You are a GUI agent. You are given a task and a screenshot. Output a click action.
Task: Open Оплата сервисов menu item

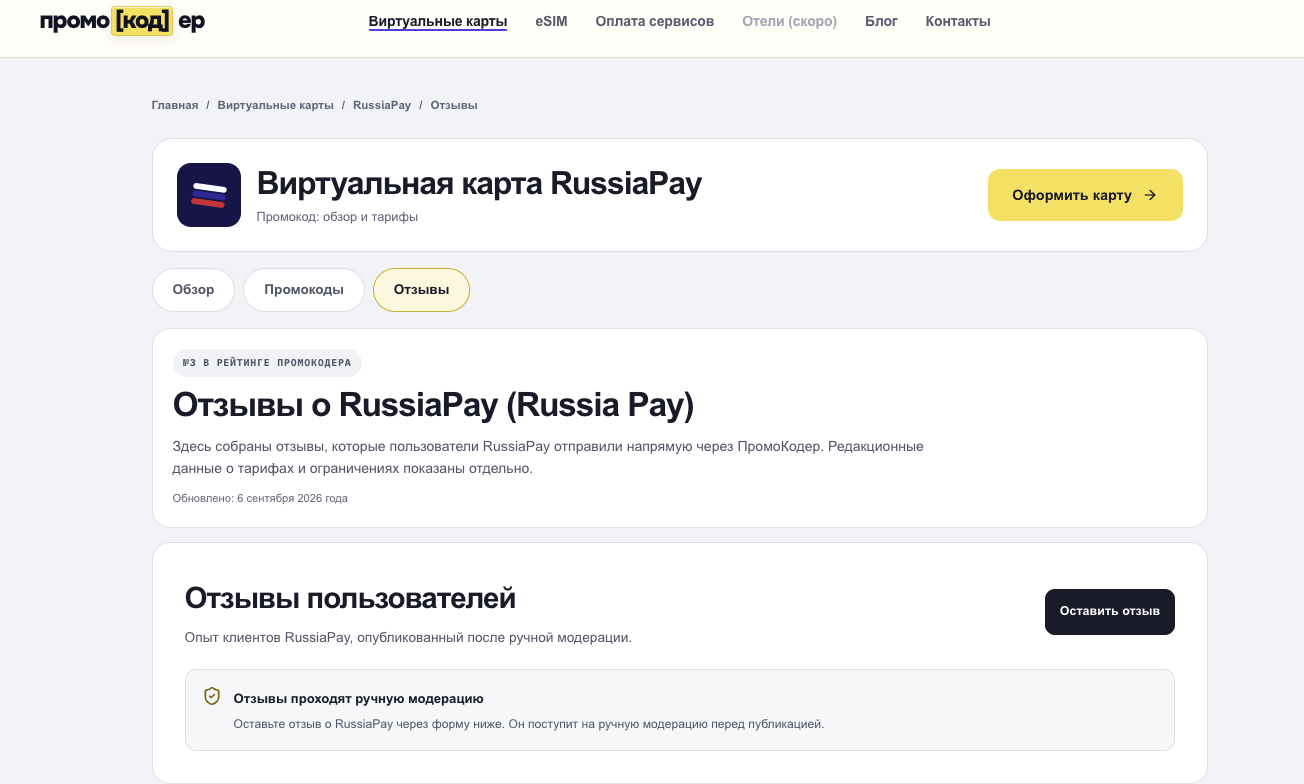[655, 21]
